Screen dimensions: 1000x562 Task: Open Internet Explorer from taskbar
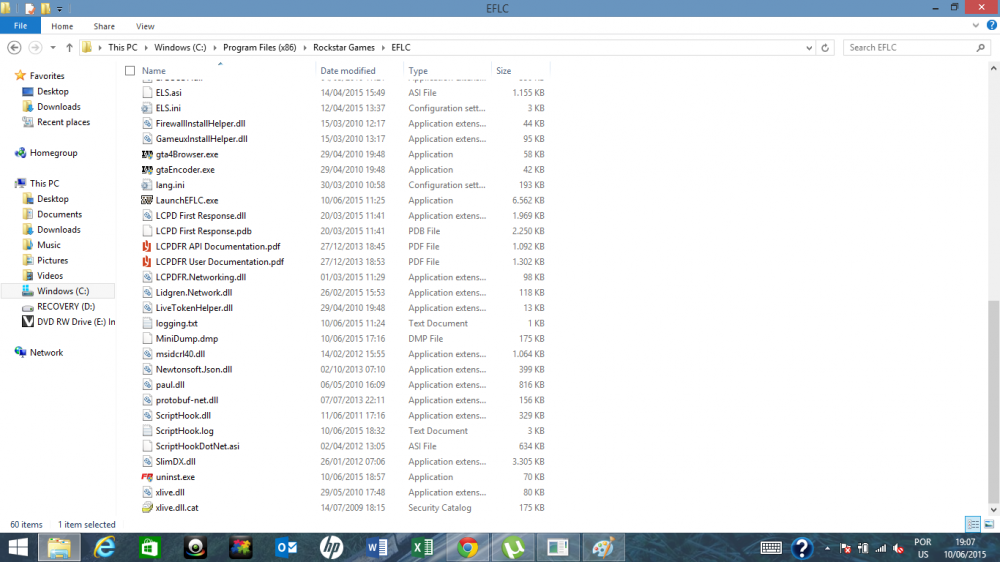pyautogui.click(x=104, y=547)
